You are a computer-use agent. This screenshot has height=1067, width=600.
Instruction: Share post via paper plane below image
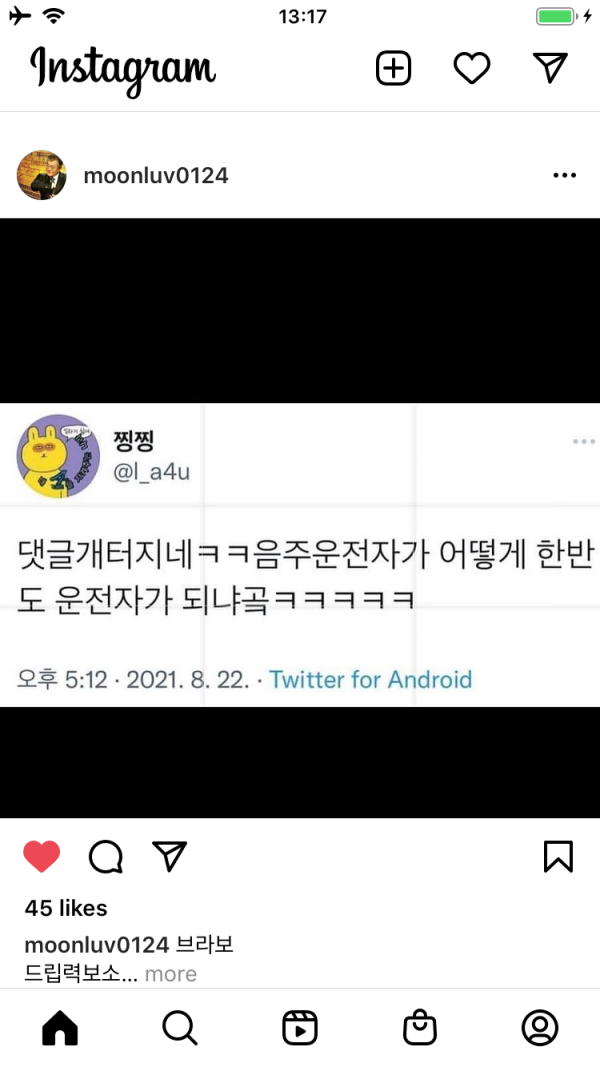click(x=169, y=856)
